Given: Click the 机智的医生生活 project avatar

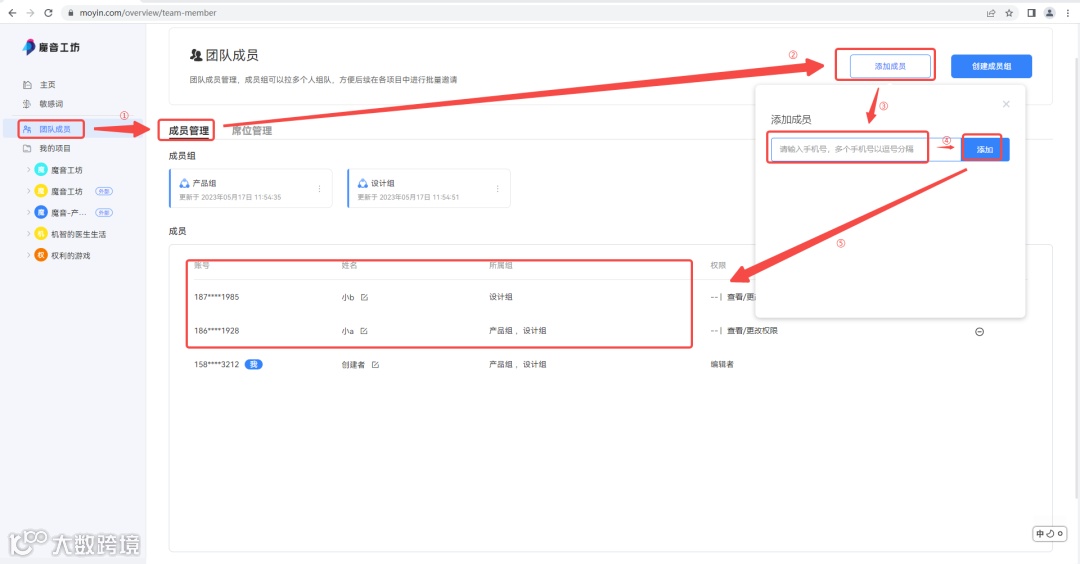Looking at the screenshot, I should point(41,233).
